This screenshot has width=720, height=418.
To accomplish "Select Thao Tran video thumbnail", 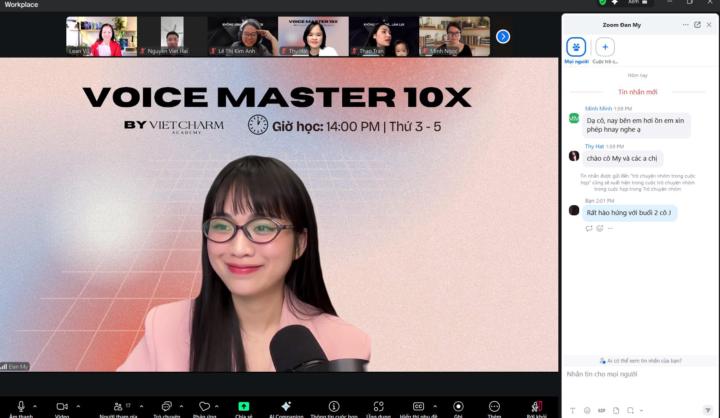I will click(x=384, y=36).
